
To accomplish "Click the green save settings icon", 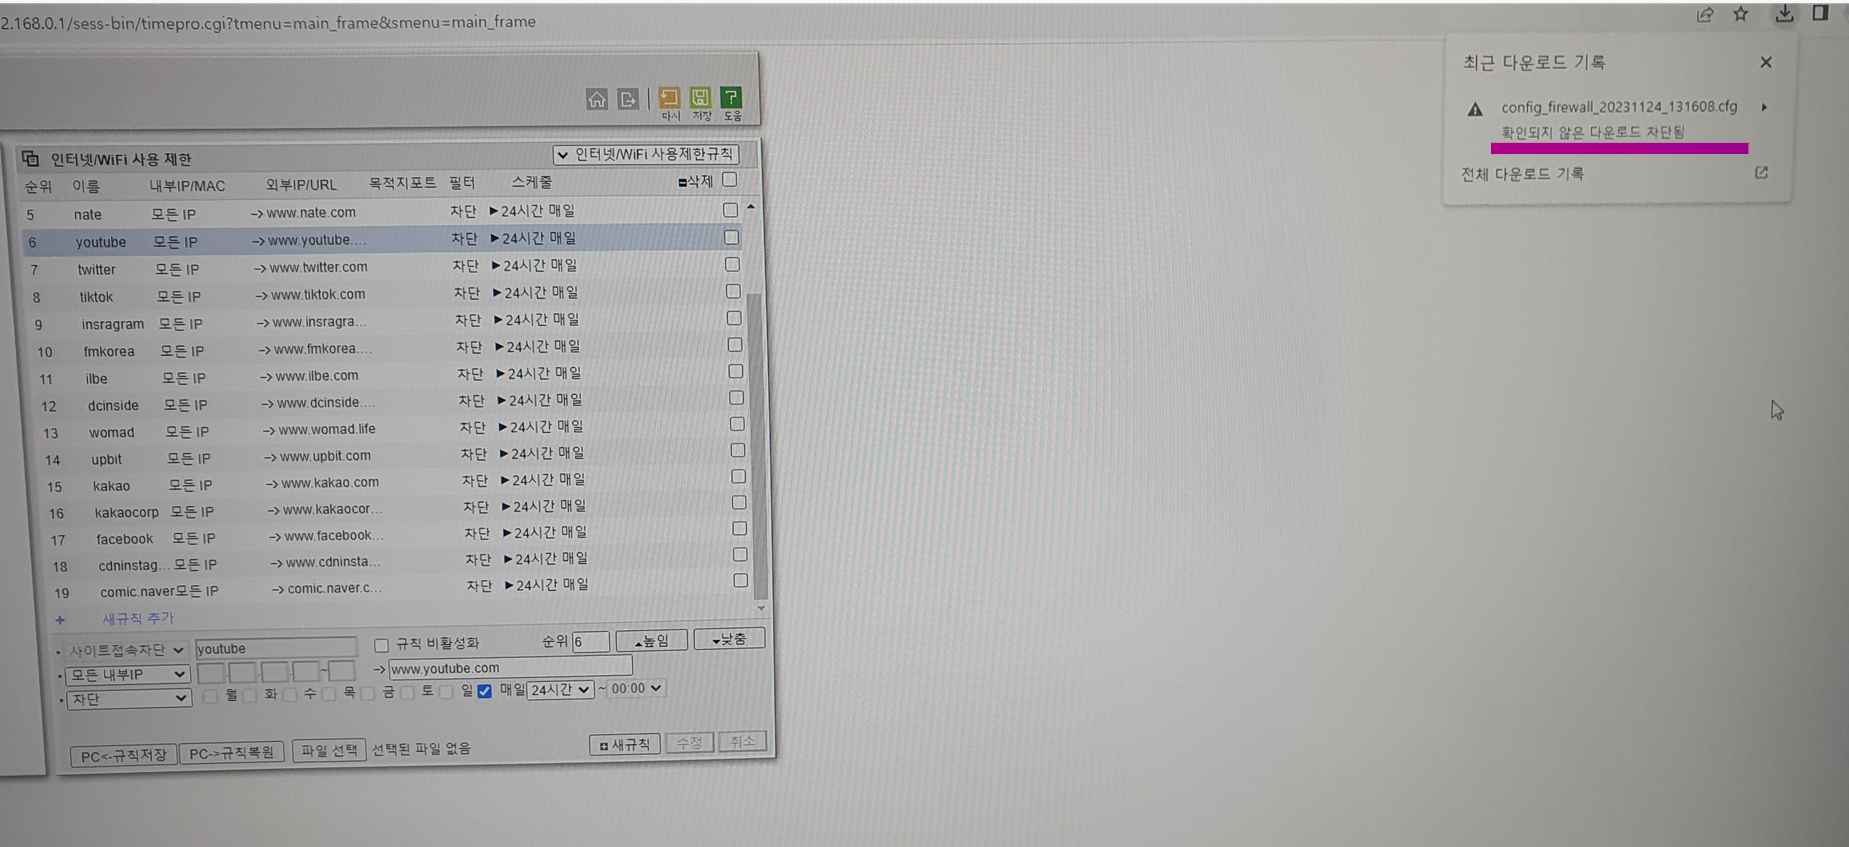I will (700, 97).
